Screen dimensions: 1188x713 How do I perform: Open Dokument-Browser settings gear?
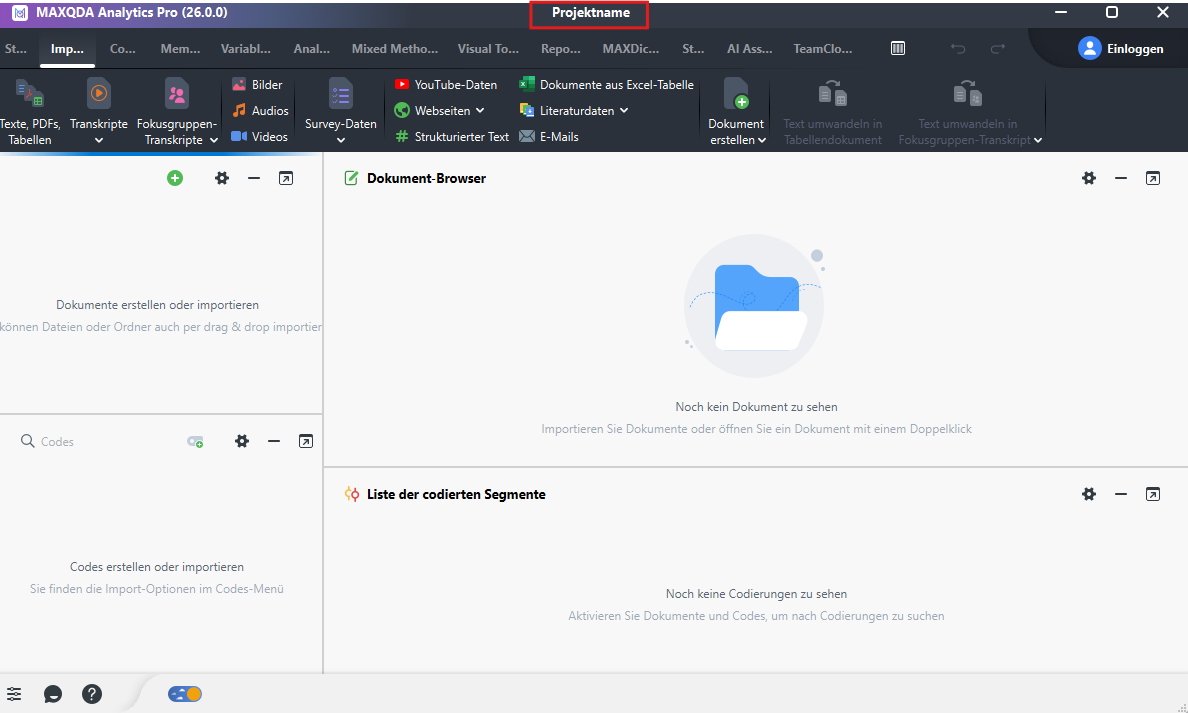pos(1089,178)
